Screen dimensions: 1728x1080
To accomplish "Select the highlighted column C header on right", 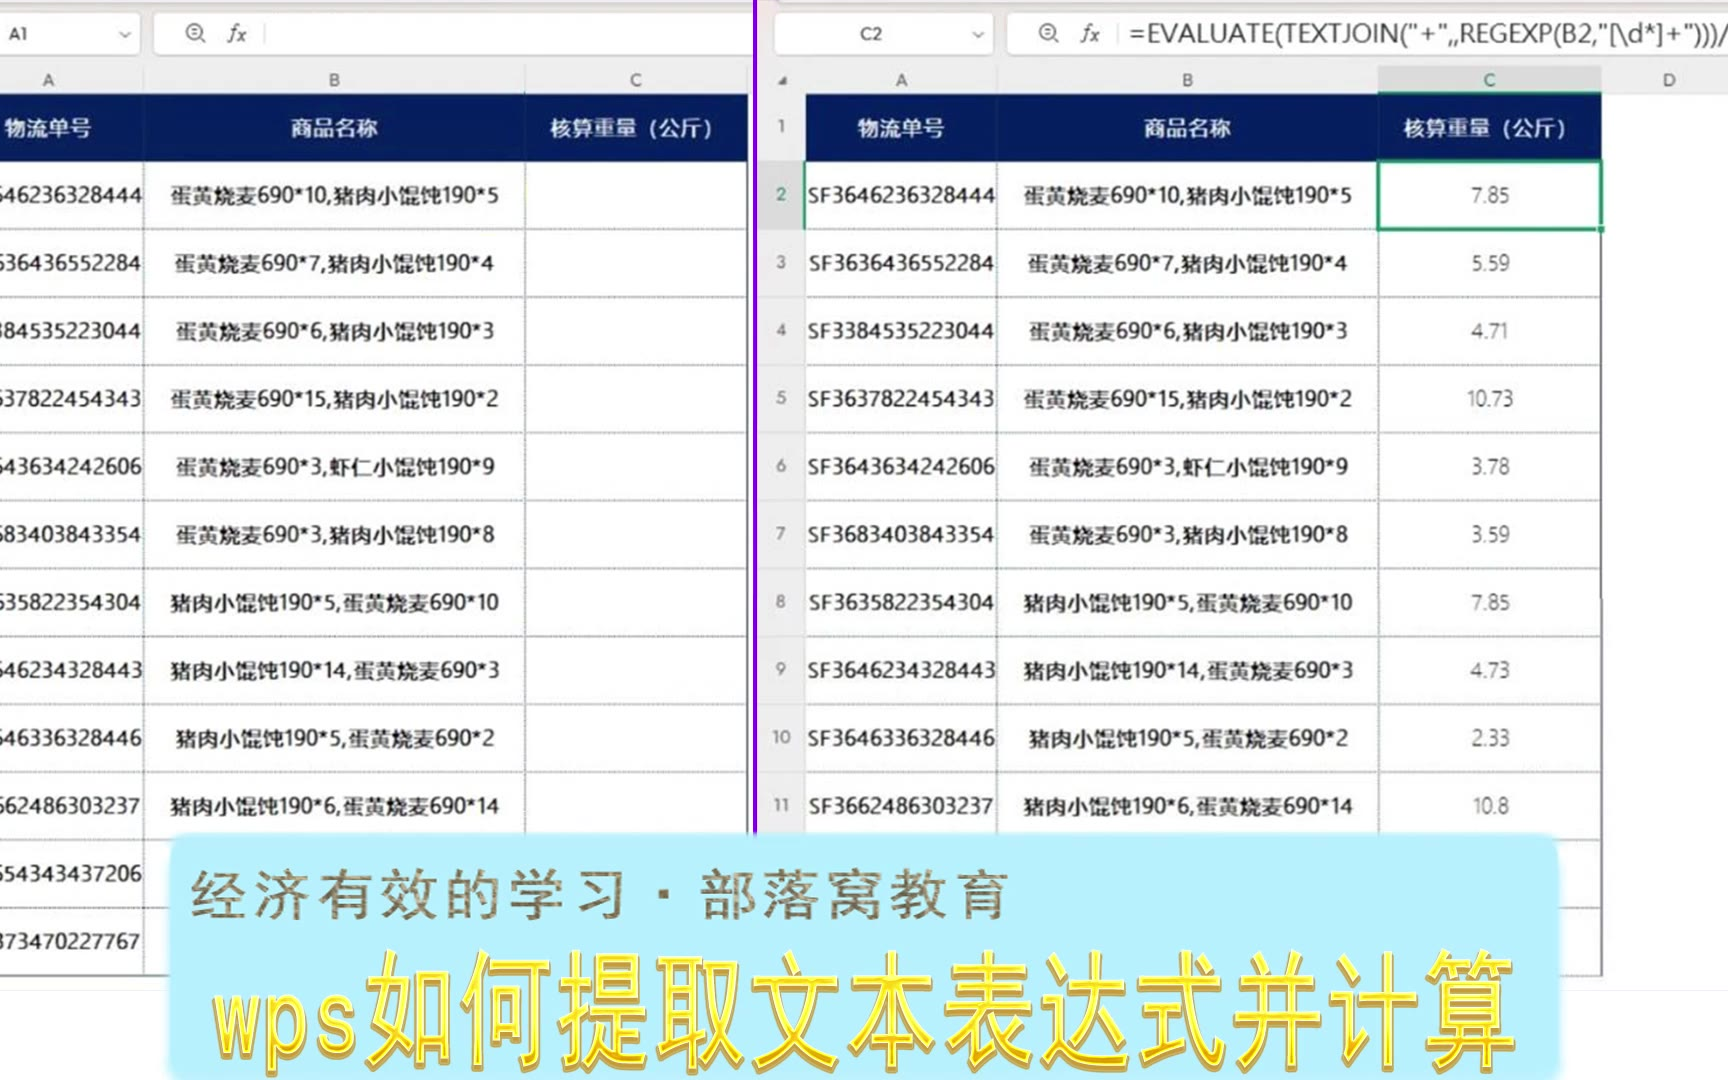I will pyautogui.click(x=1489, y=80).
